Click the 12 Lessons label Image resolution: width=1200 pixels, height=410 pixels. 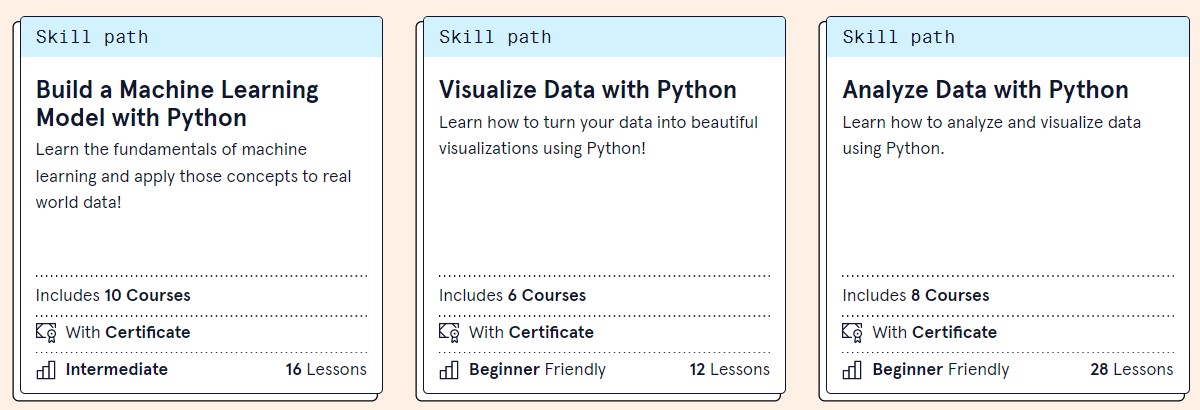point(729,369)
